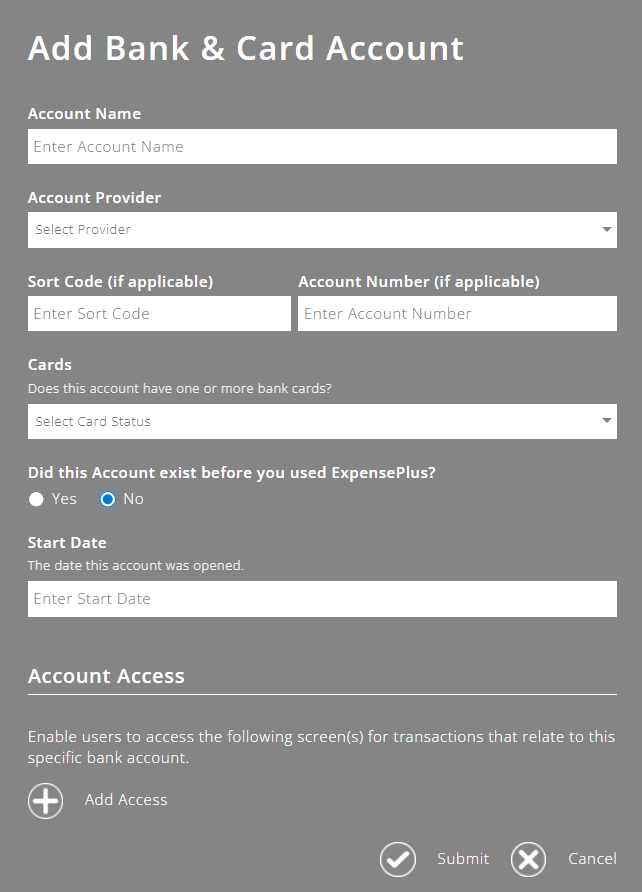Select the No radio button

[x=108, y=498]
